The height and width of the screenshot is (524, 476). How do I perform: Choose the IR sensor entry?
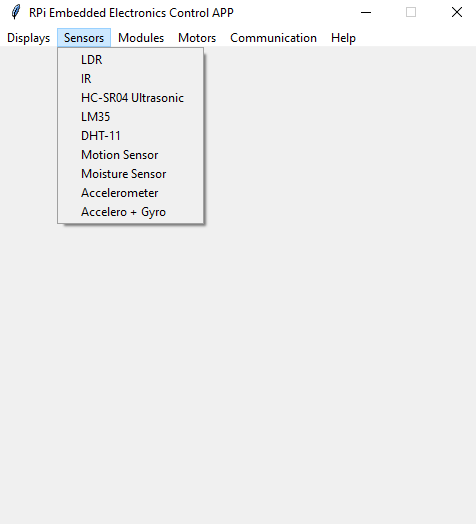click(x=130, y=79)
